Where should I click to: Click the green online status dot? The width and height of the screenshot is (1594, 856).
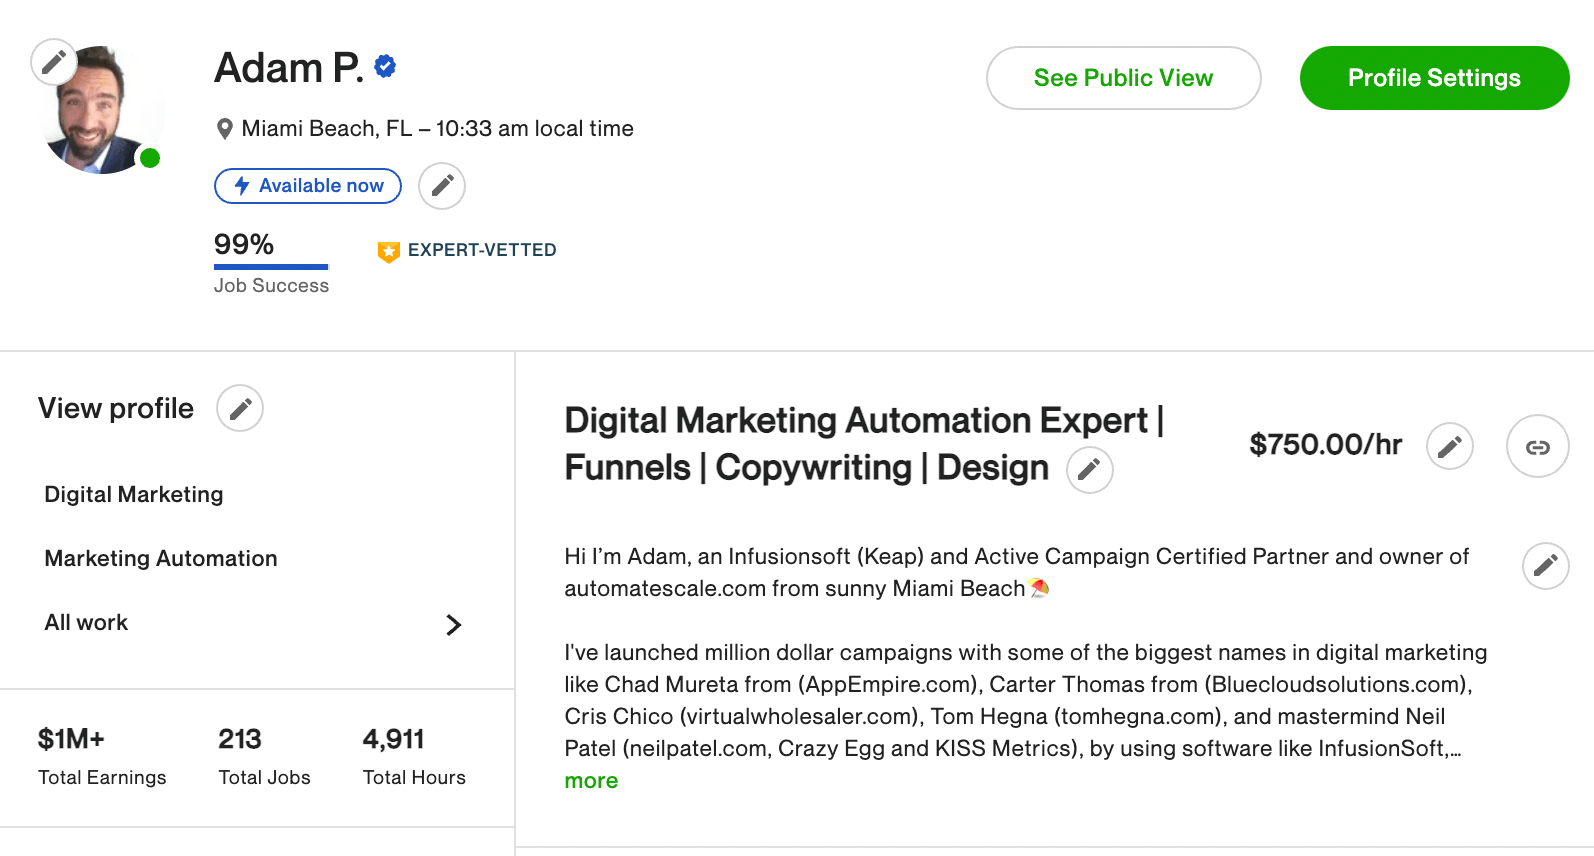pyautogui.click(x=150, y=158)
